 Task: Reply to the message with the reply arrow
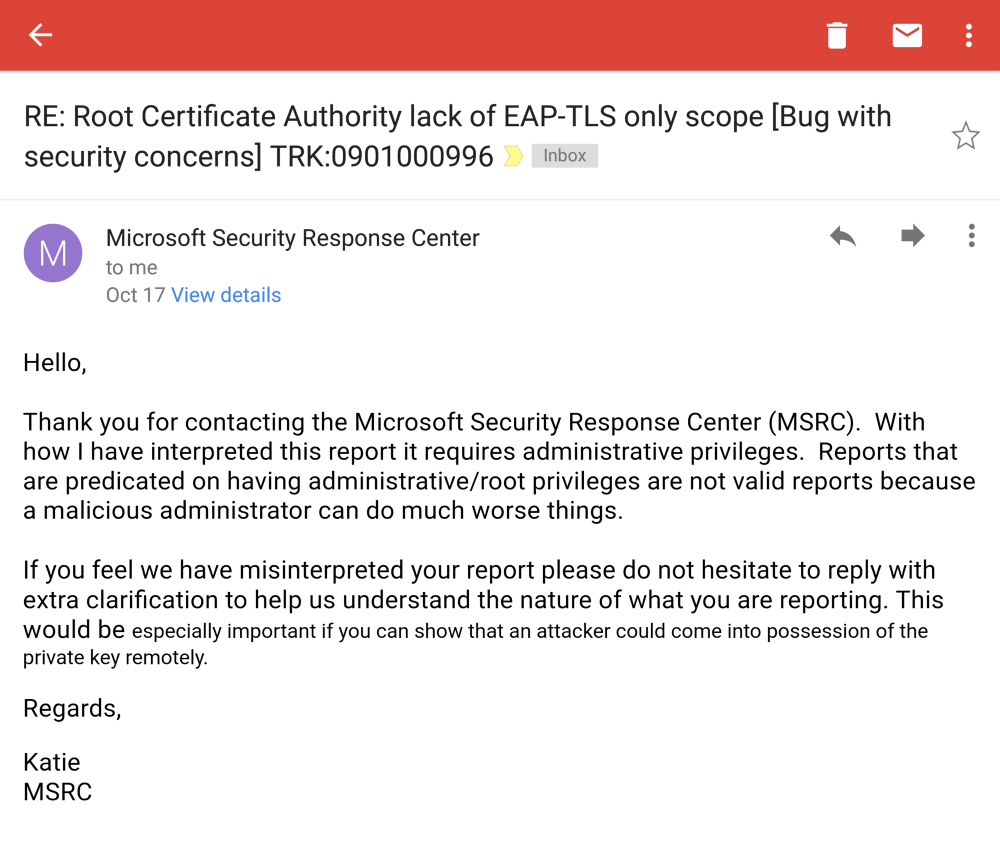pos(843,236)
